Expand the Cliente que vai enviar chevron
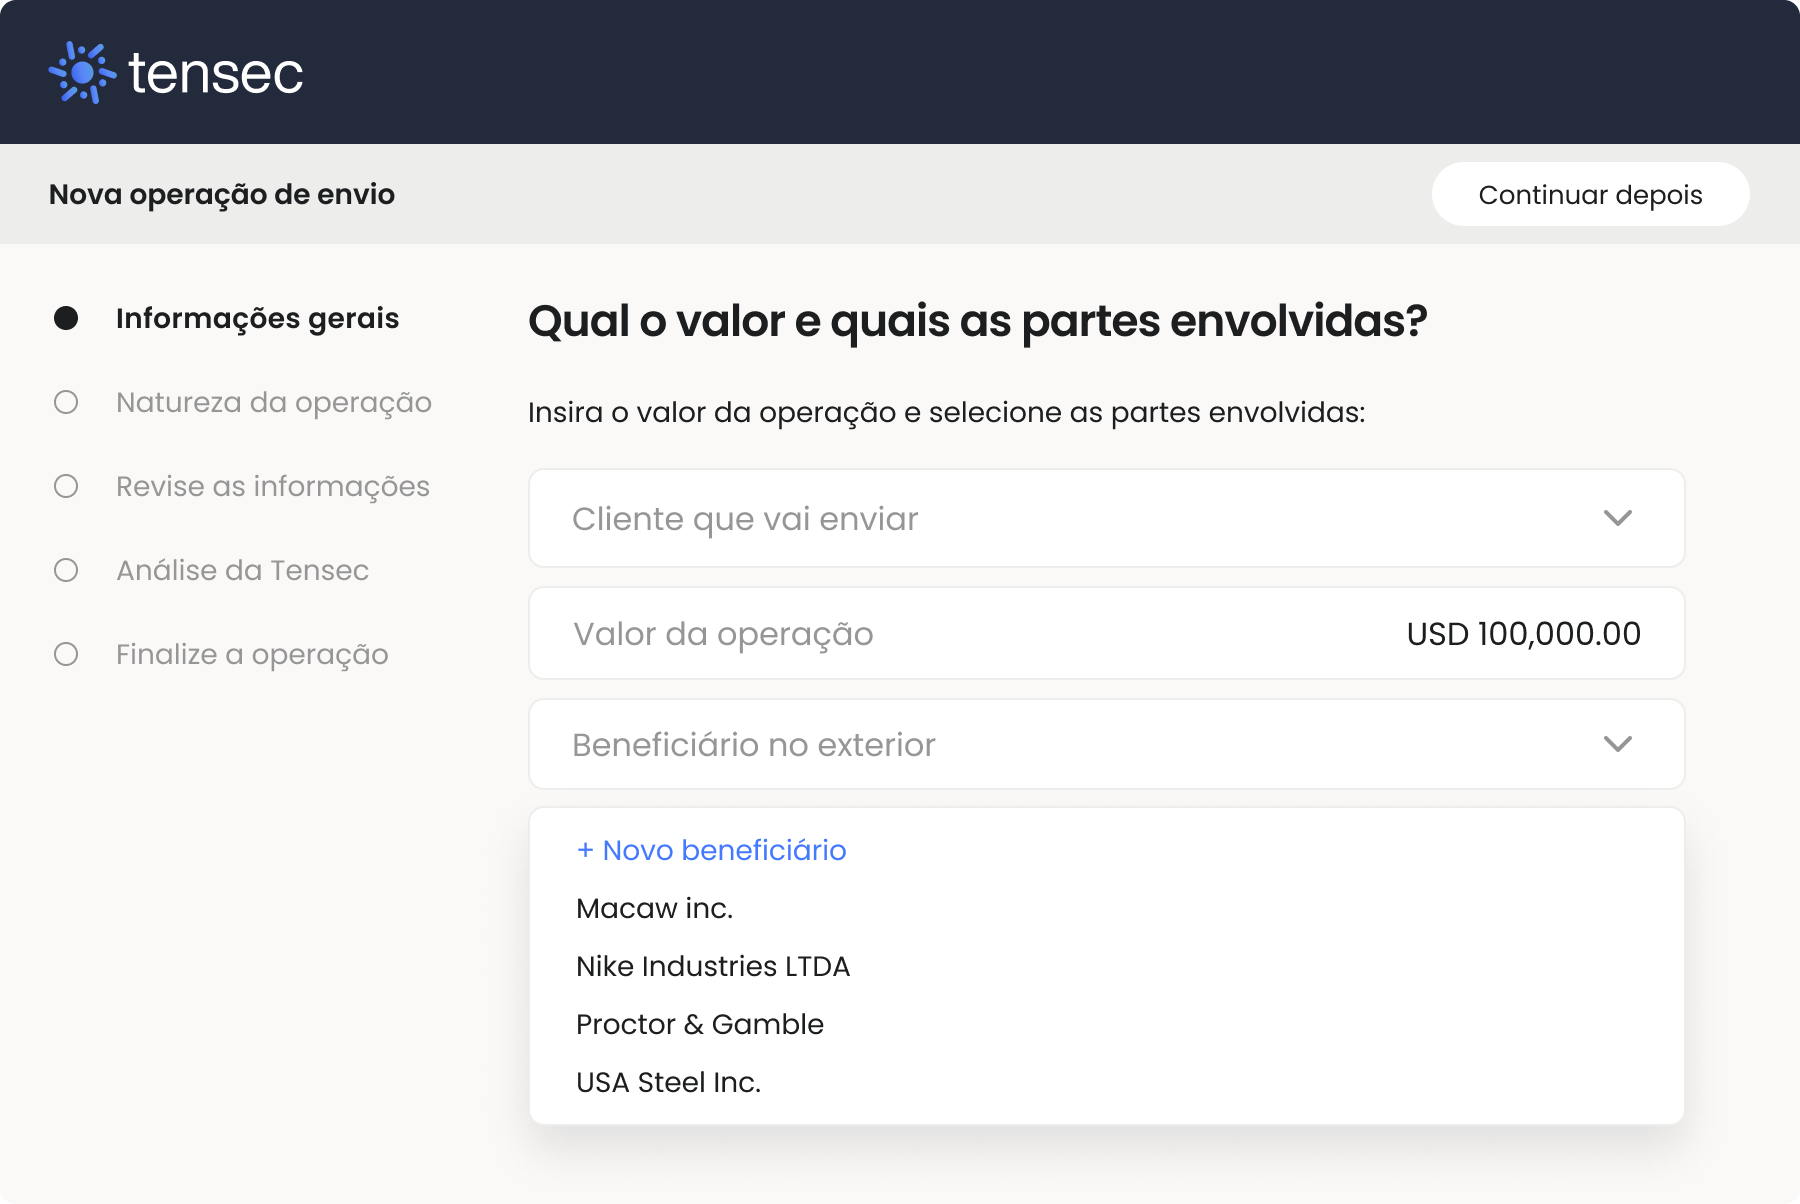 coord(1617,518)
